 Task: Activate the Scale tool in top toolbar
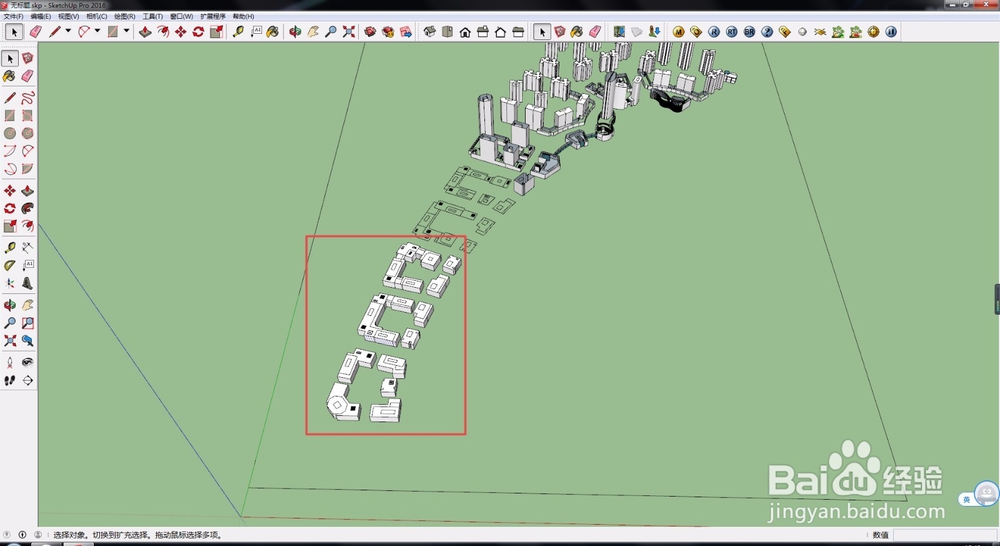point(216,31)
